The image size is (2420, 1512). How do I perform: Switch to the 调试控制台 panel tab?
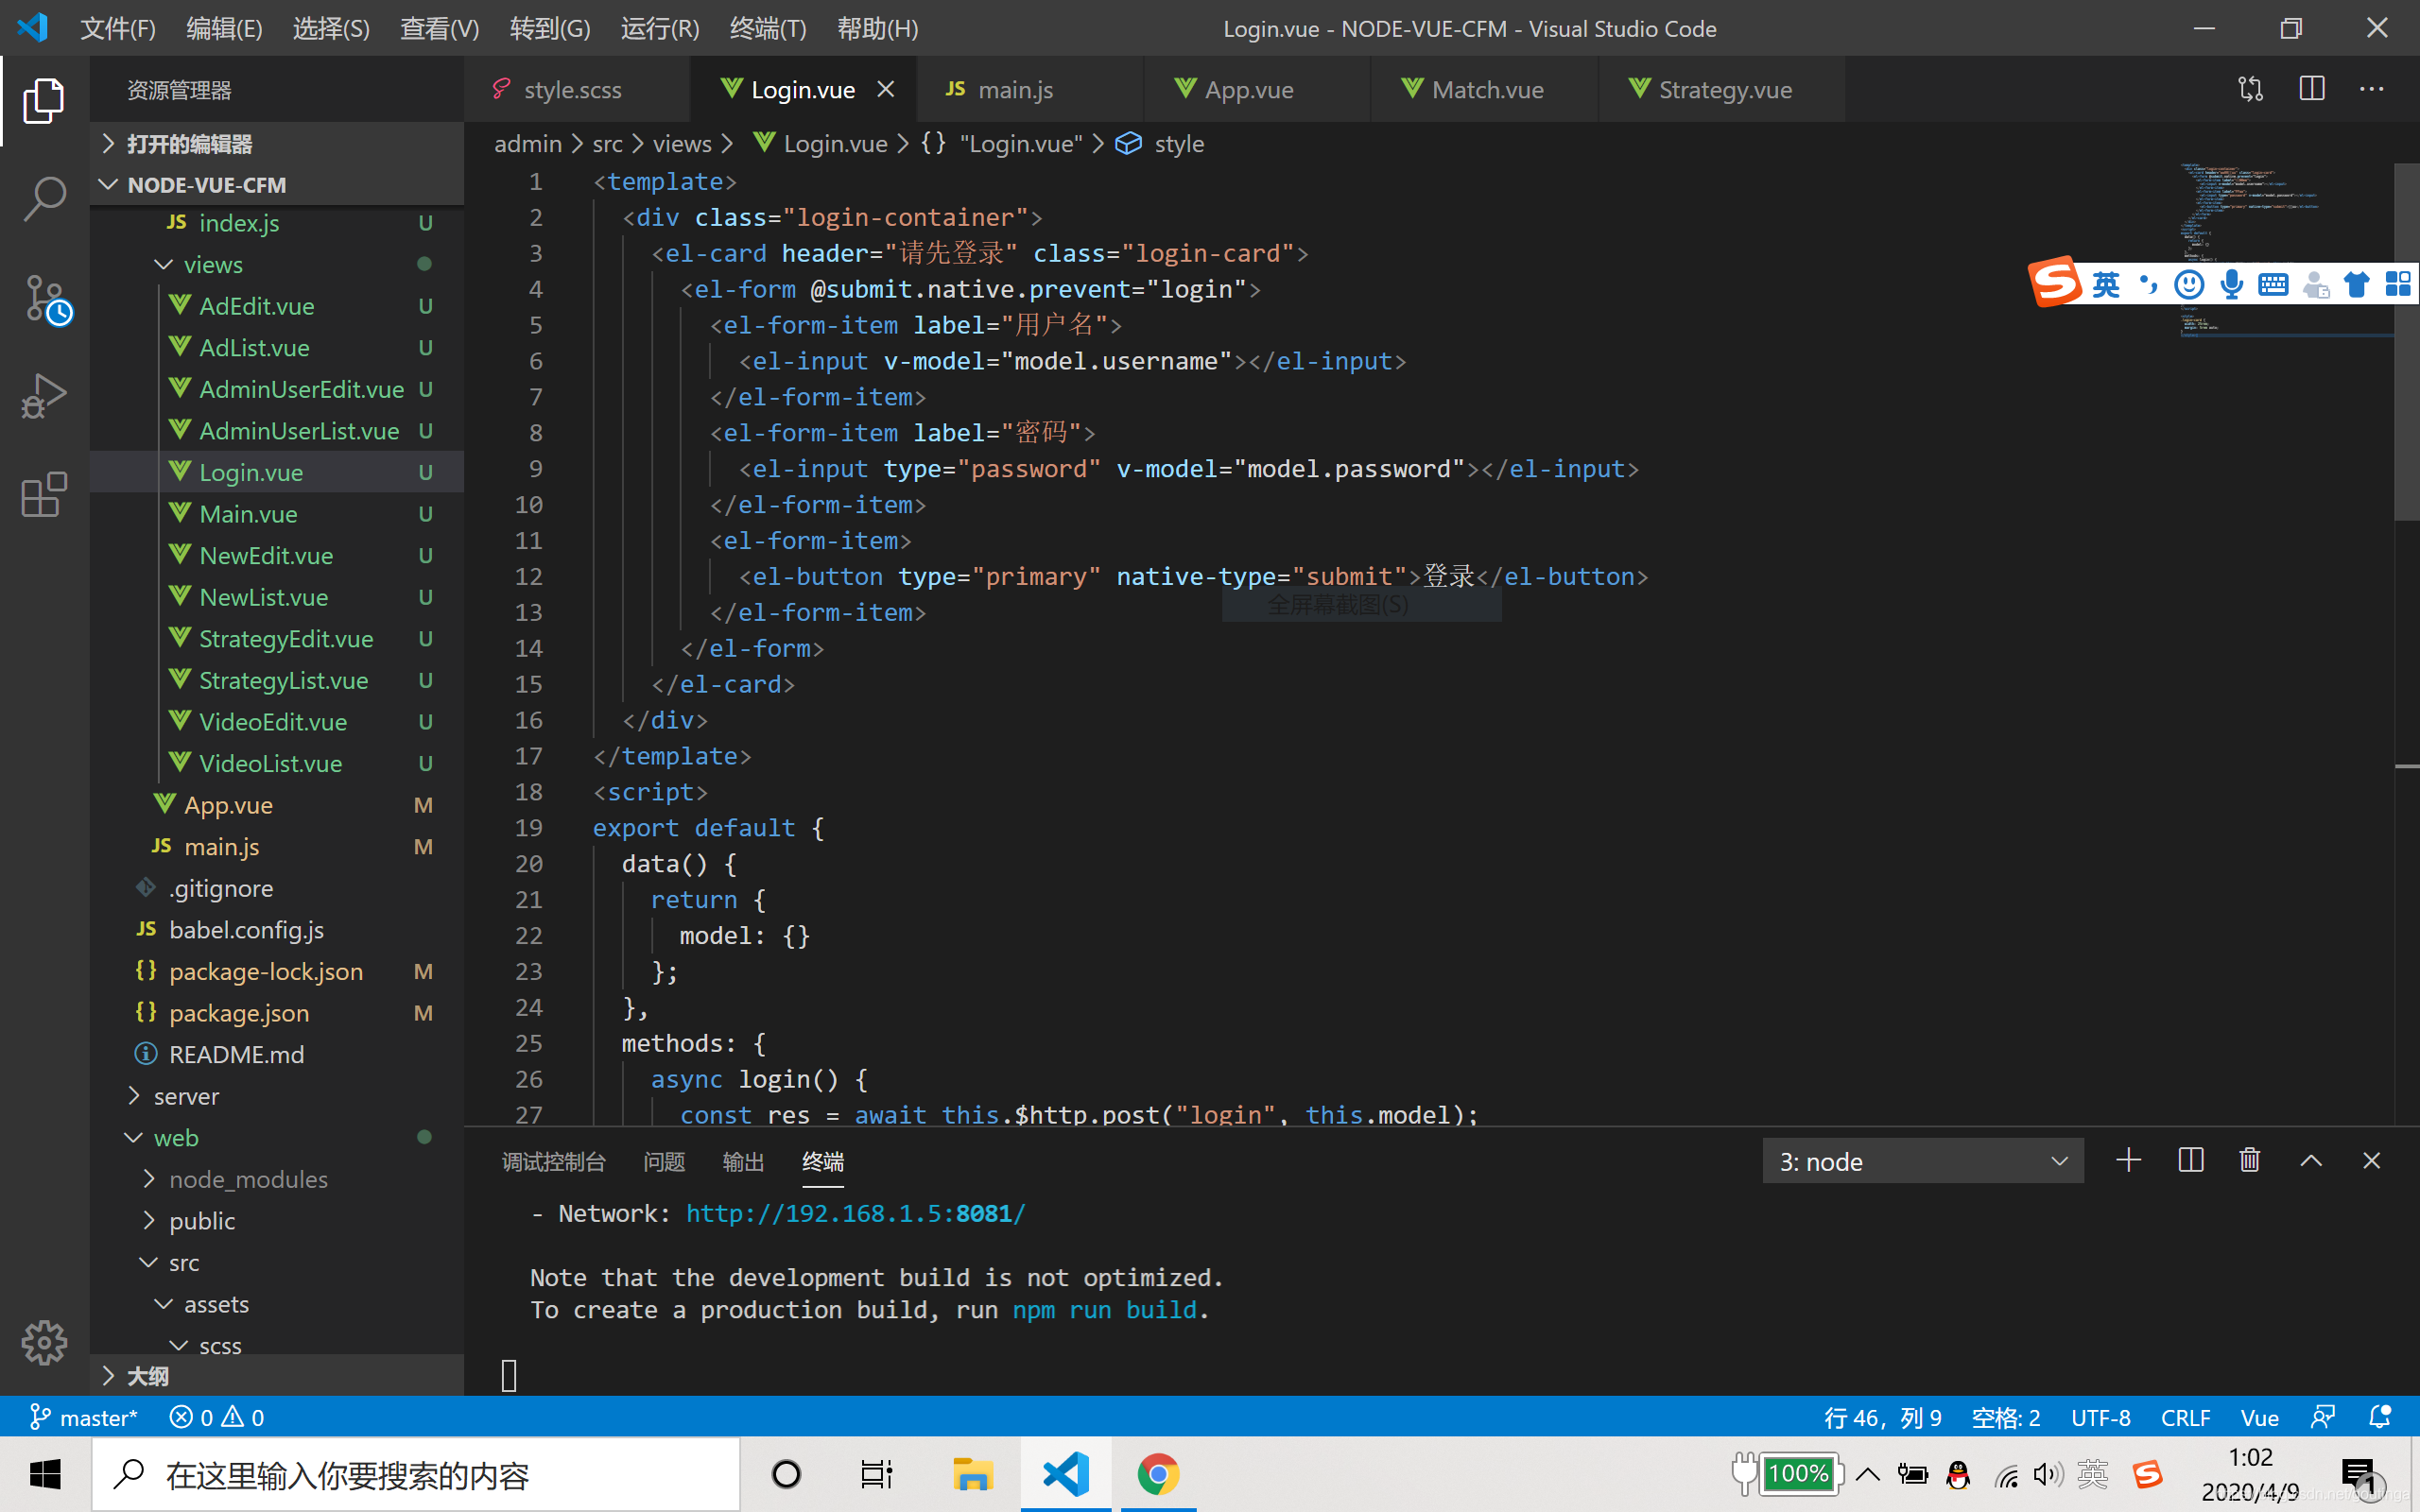(x=554, y=1161)
